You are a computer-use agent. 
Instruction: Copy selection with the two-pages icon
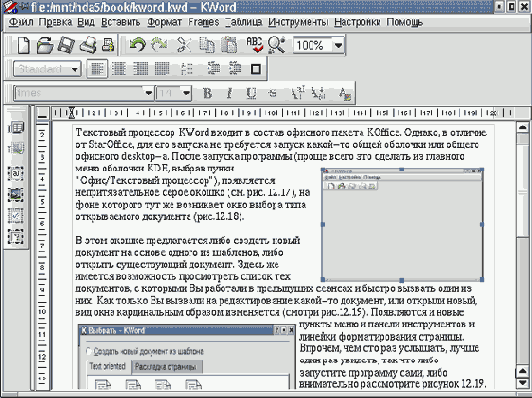pos(207,45)
